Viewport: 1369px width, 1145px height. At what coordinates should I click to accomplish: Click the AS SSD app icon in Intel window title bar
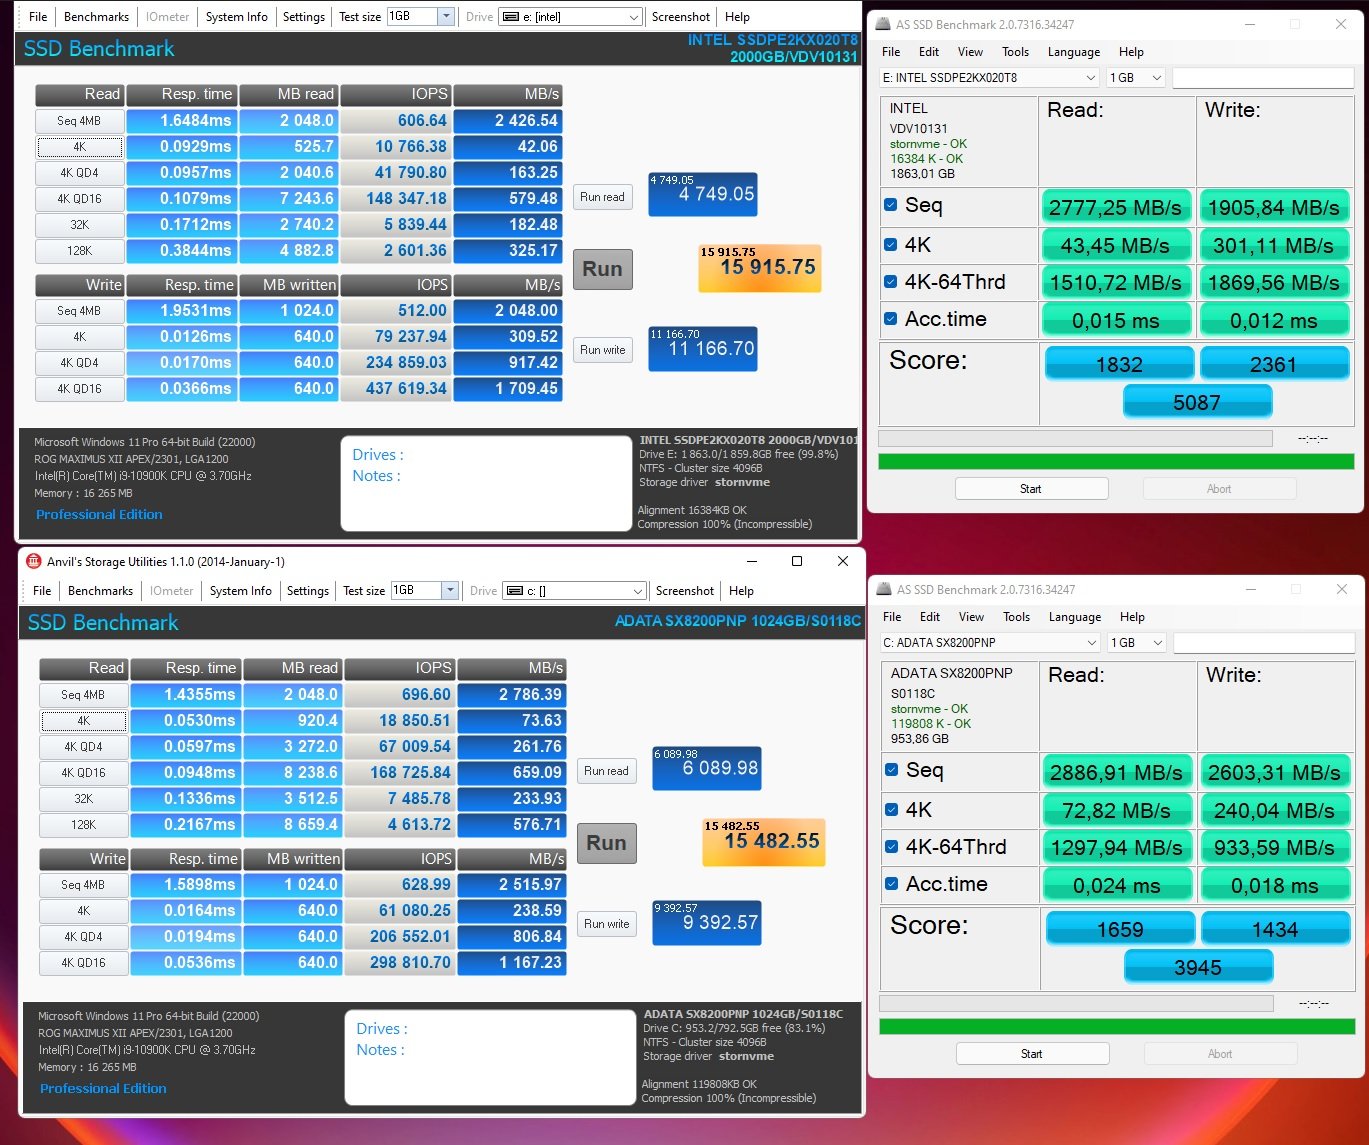point(884,24)
